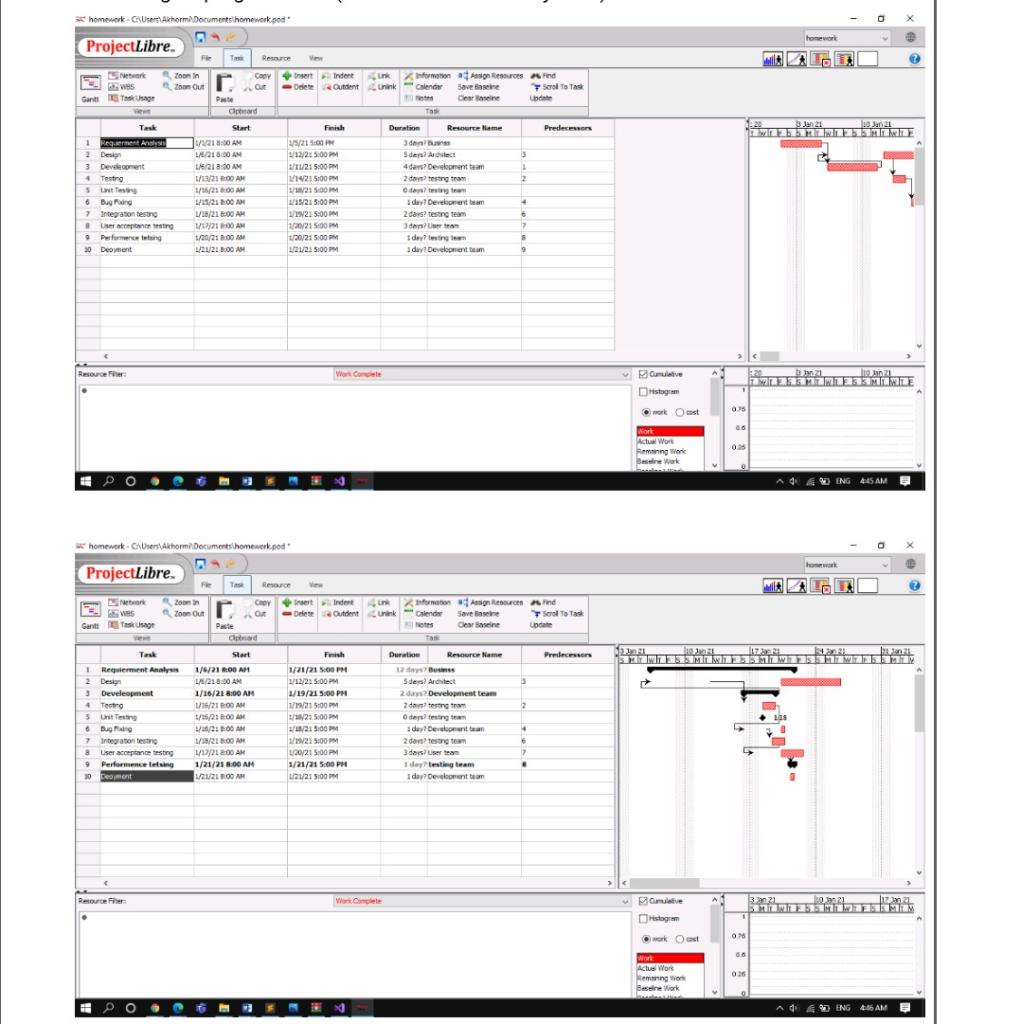Click Copy in the lower window clipboard group

click(257, 603)
